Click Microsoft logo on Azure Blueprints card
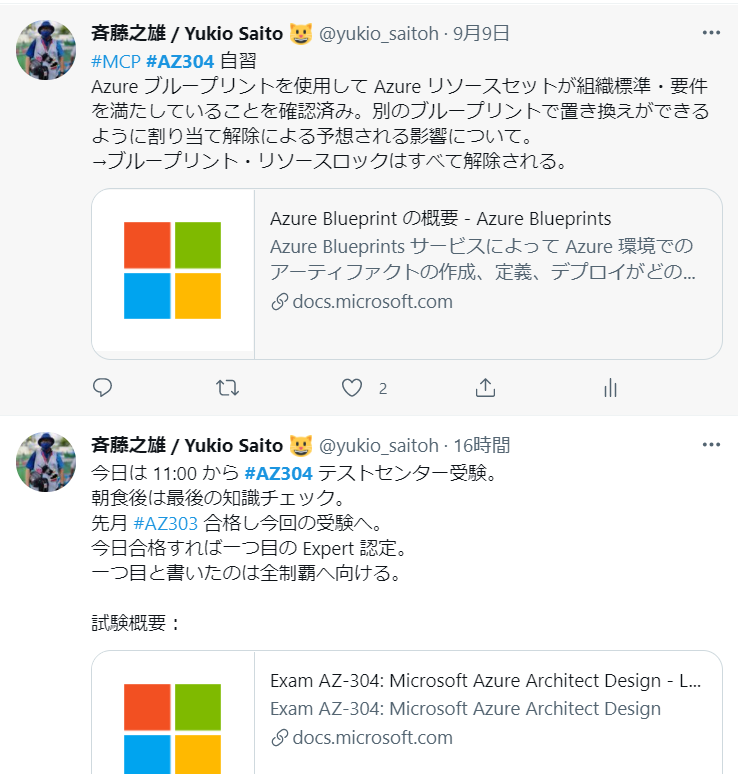 pos(172,270)
